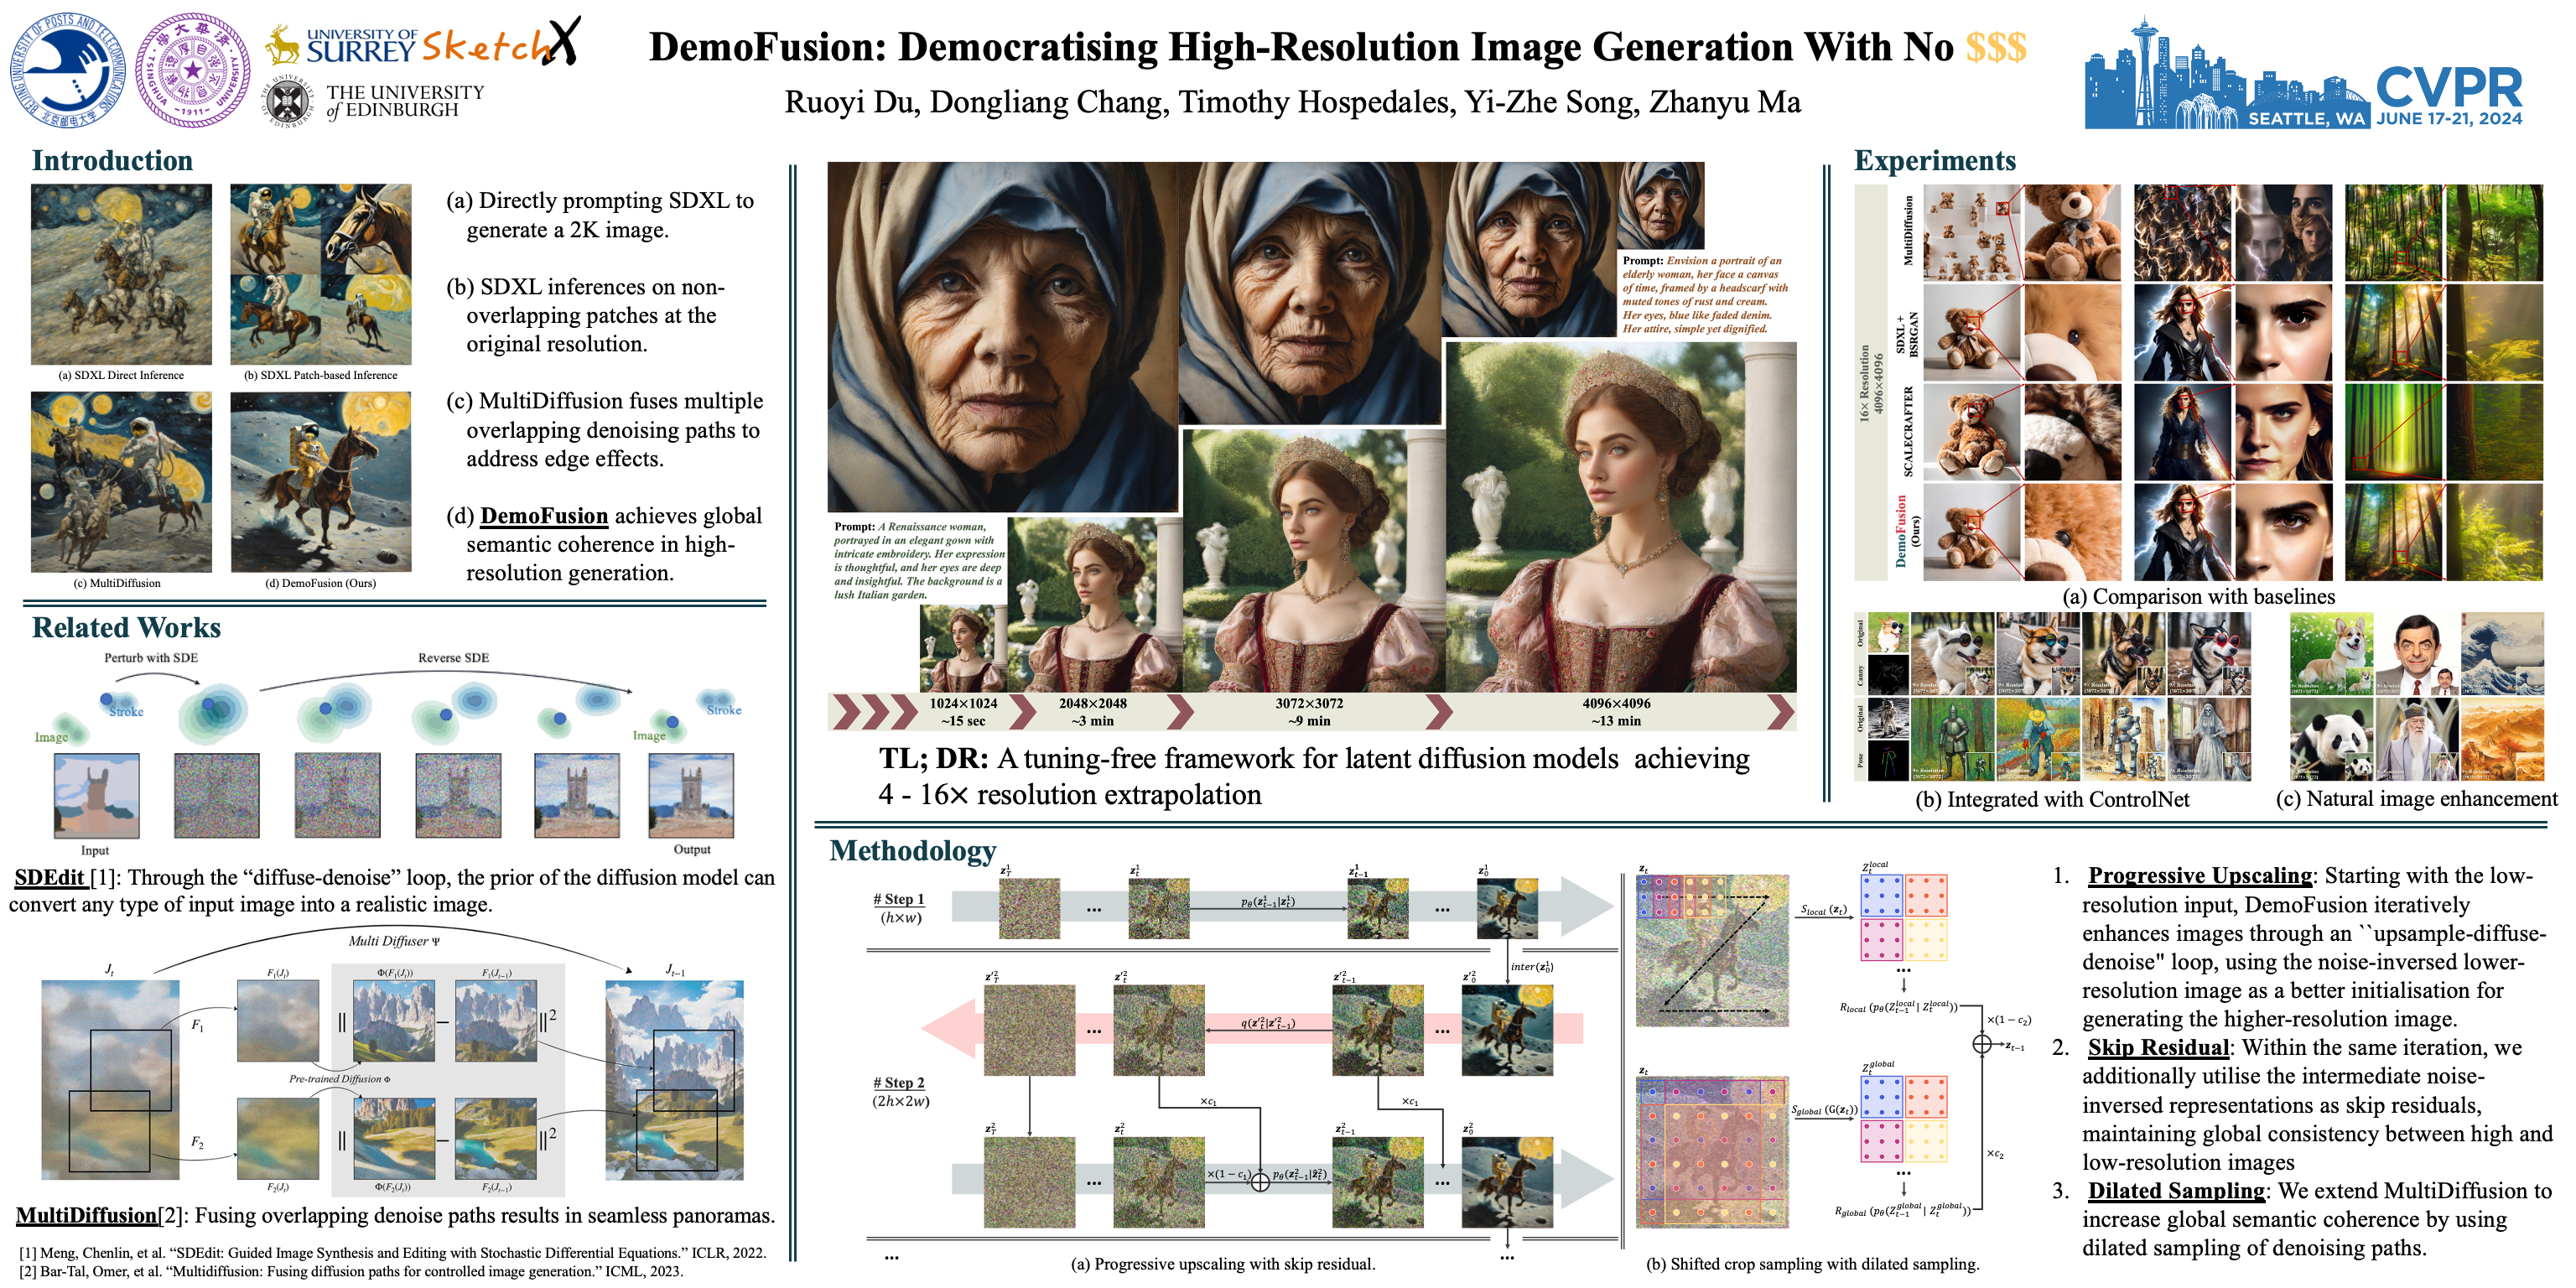Image resolution: width=2576 pixels, height=1288 pixels.
Task: Click the circled plus symbol near z_t-1 output
Action: click(1982, 1044)
